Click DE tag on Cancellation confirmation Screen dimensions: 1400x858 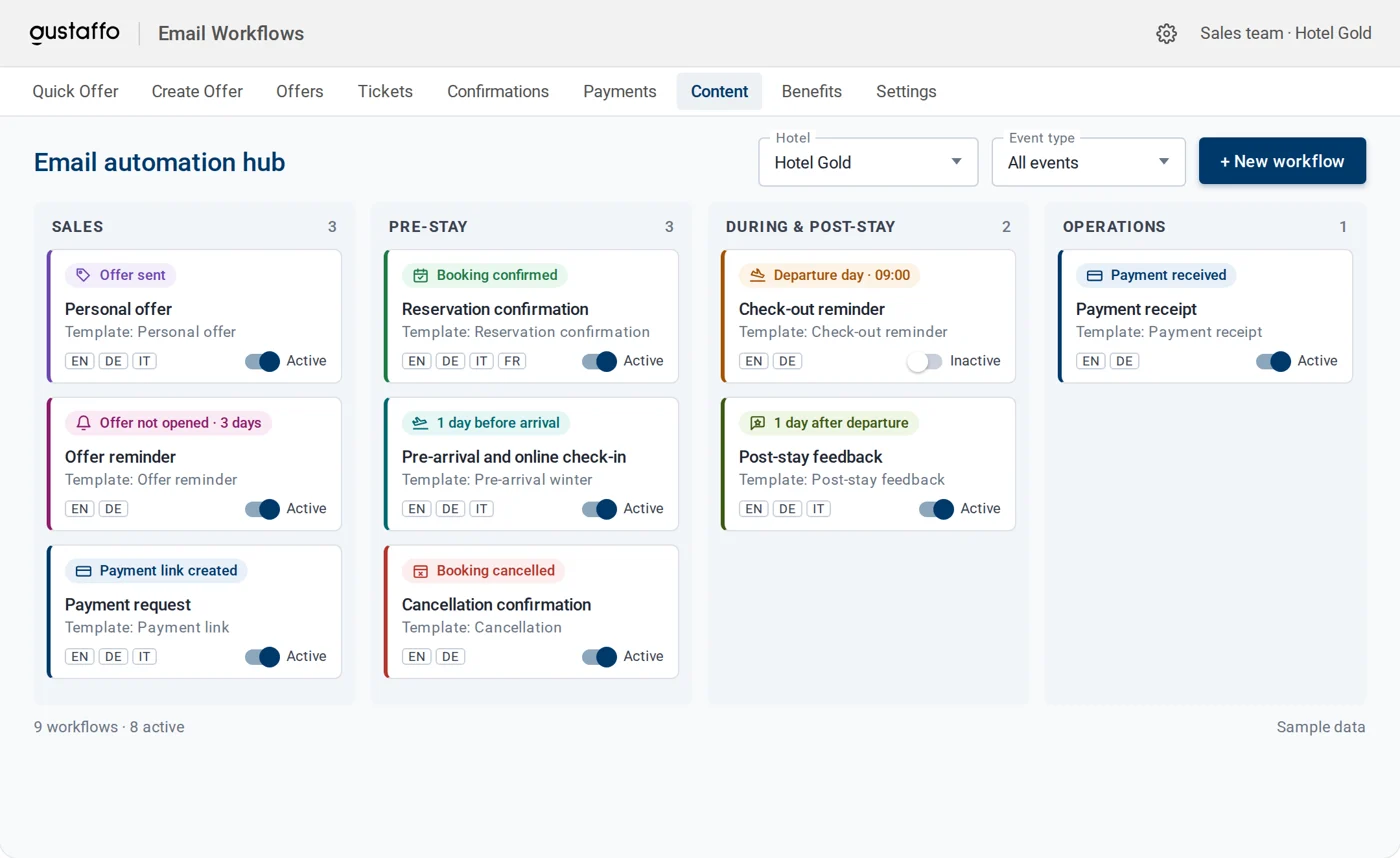[450, 657]
